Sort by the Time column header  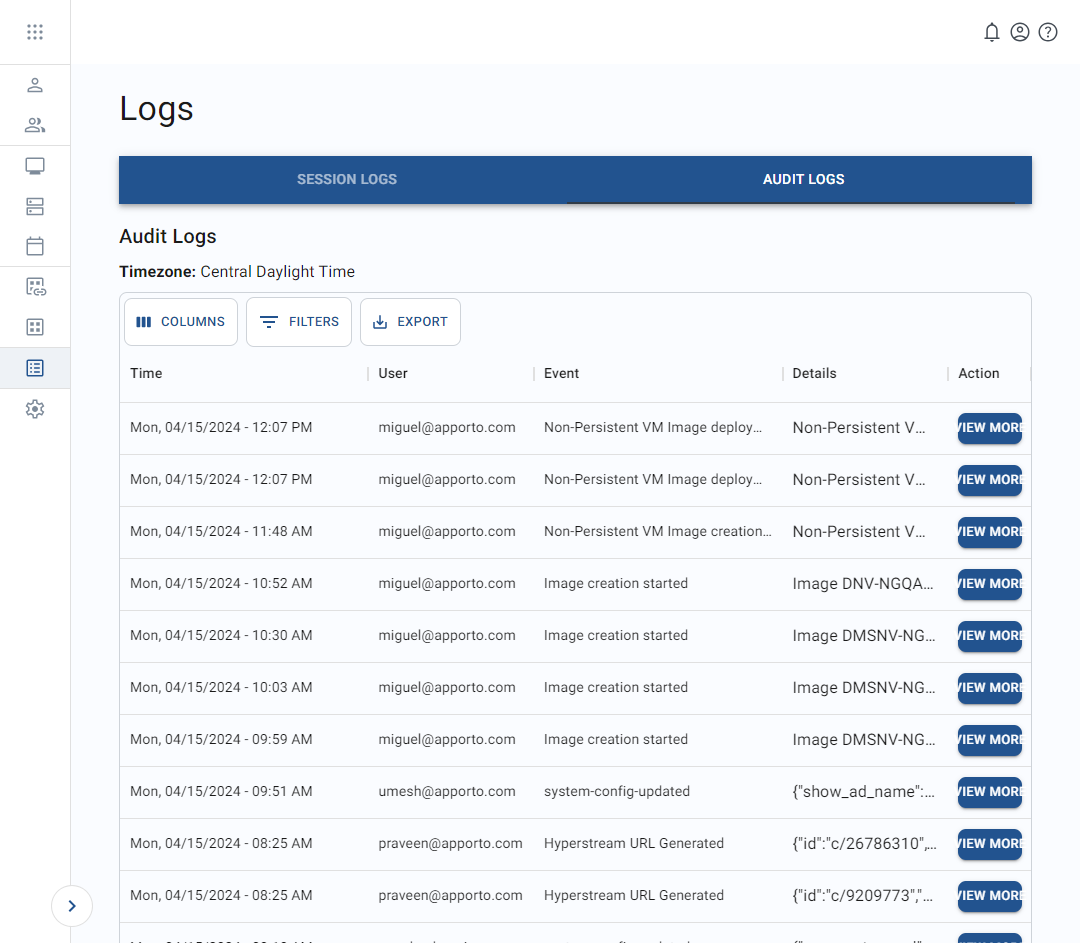tap(146, 373)
